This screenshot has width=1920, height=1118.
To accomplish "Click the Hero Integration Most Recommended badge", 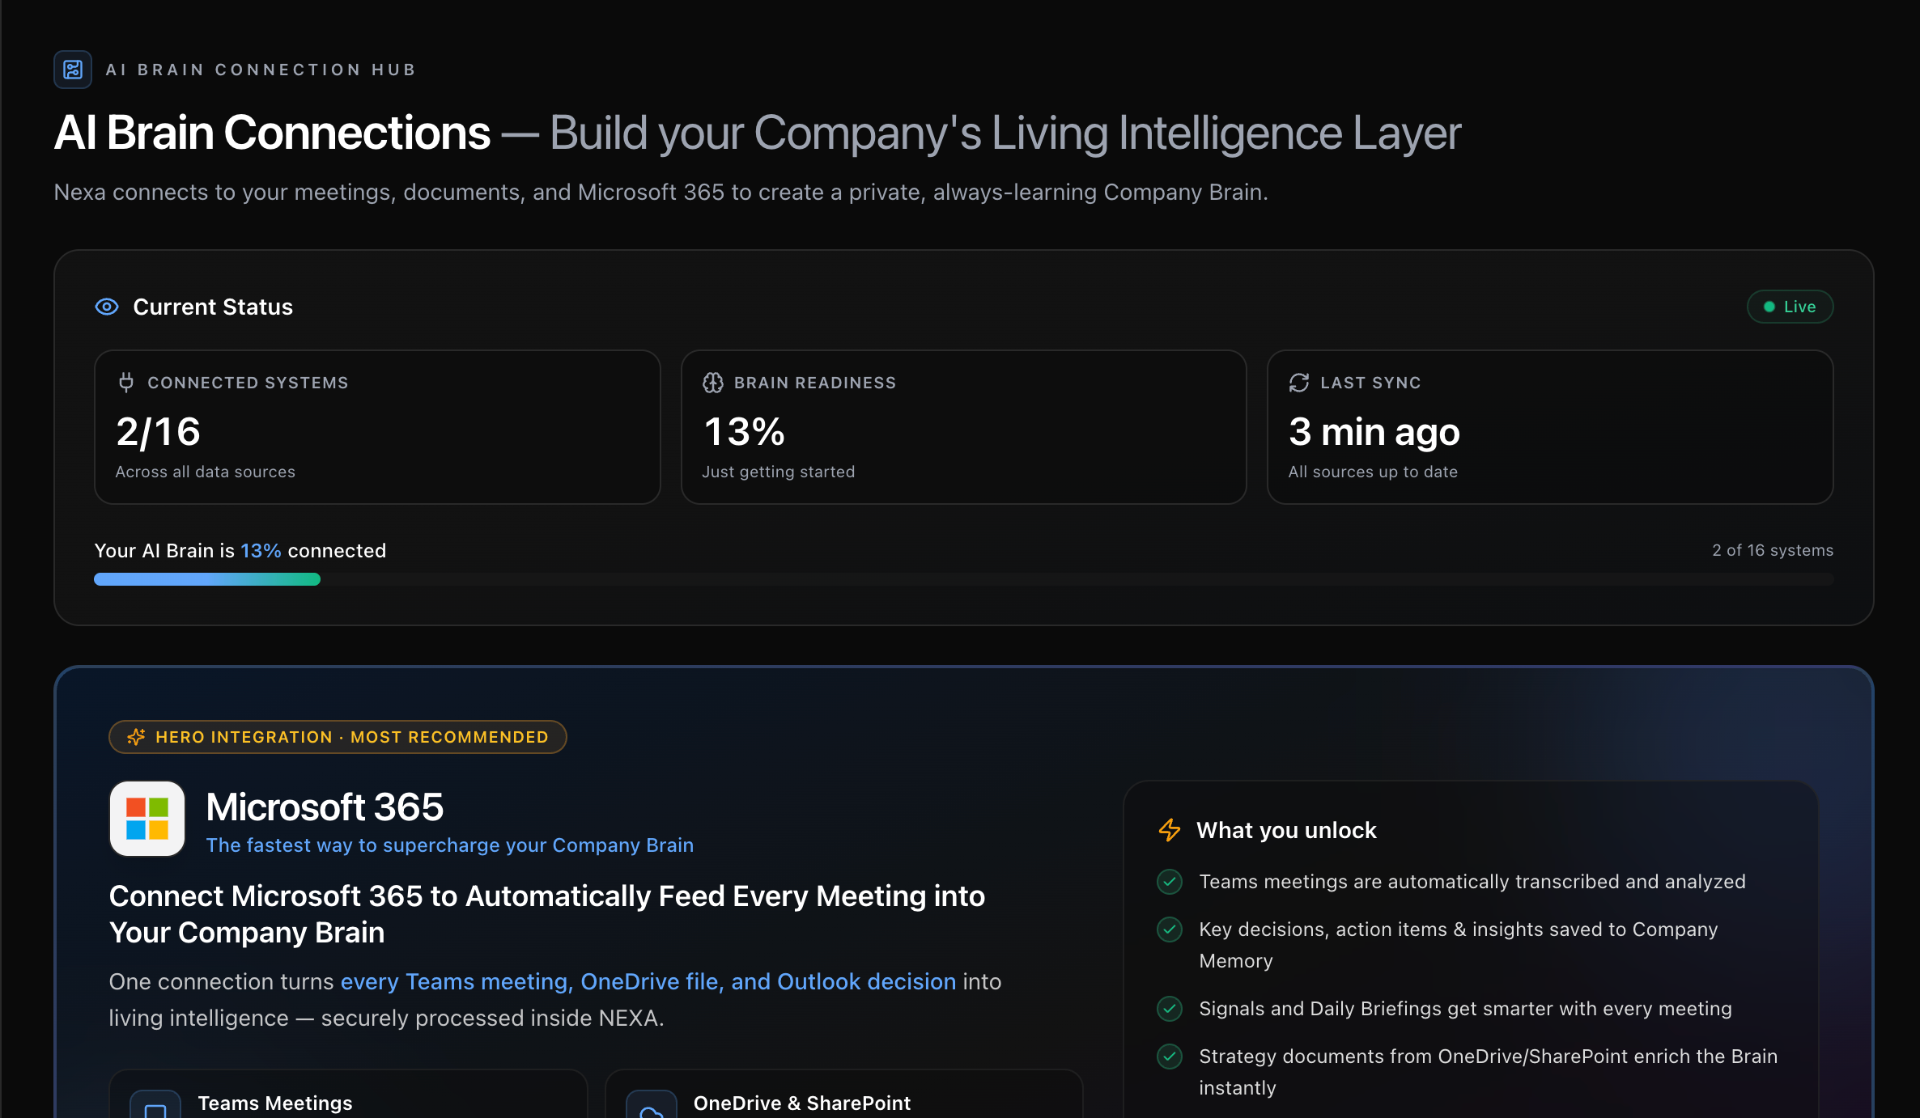I will [338, 737].
